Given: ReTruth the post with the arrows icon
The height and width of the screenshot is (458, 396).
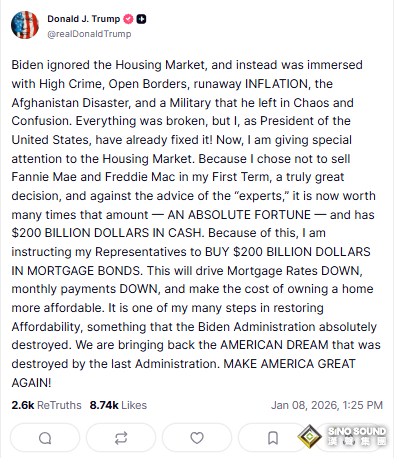Looking at the screenshot, I should [121, 438].
